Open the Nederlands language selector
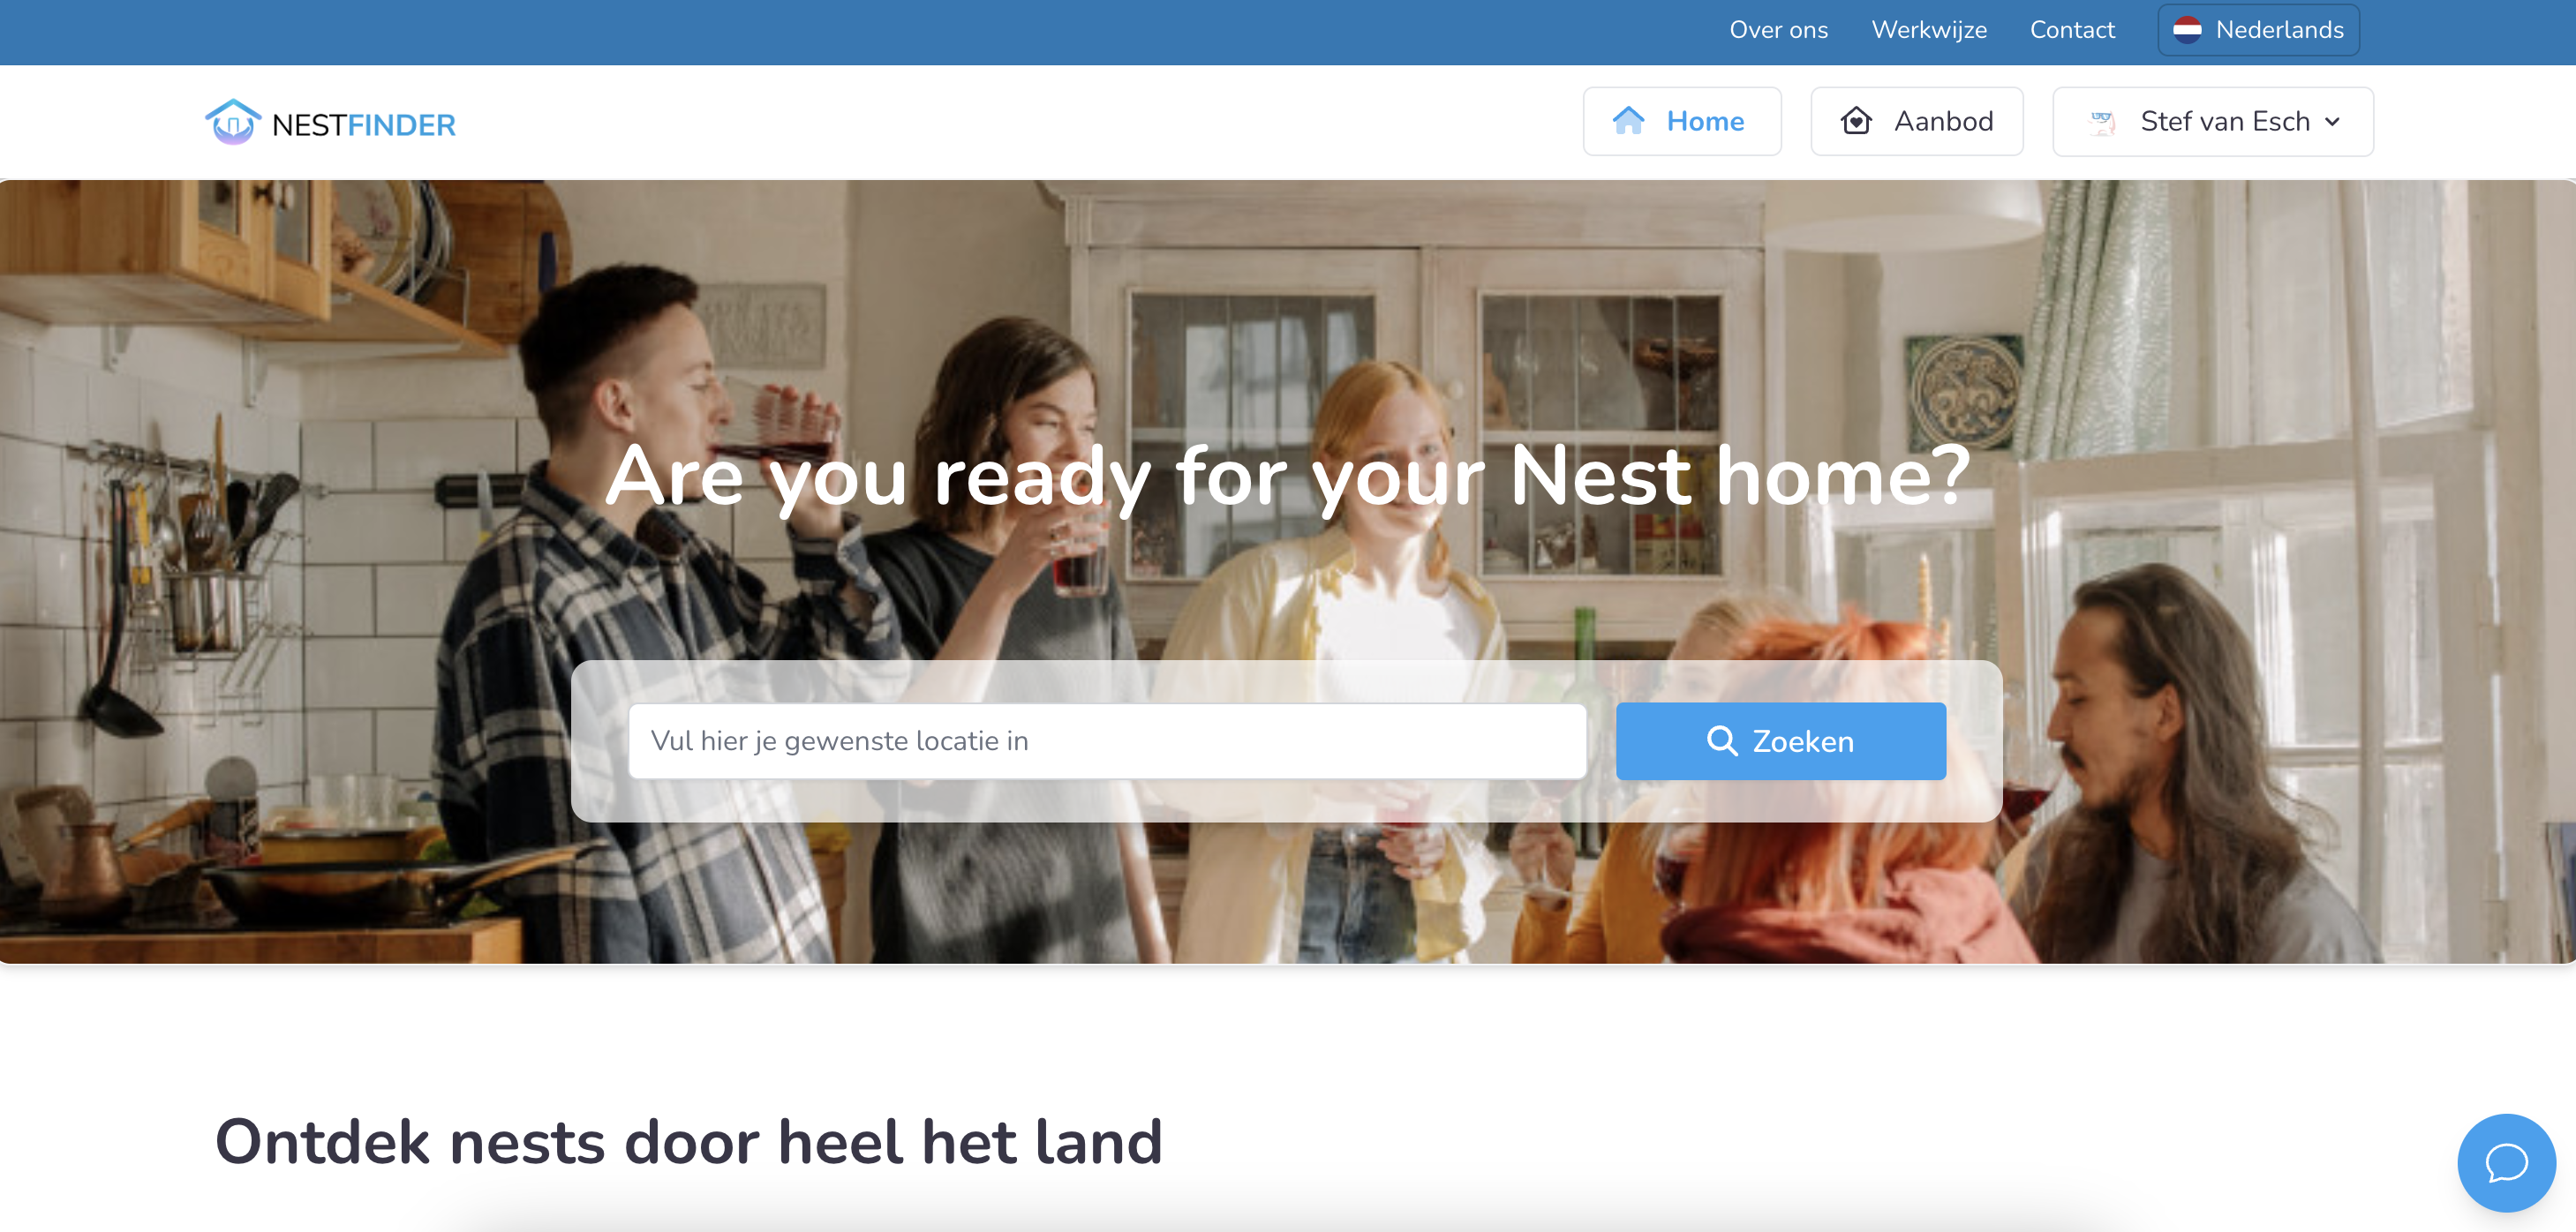The height and width of the screenshot is (1232, 2576). tap(2258, 30)
